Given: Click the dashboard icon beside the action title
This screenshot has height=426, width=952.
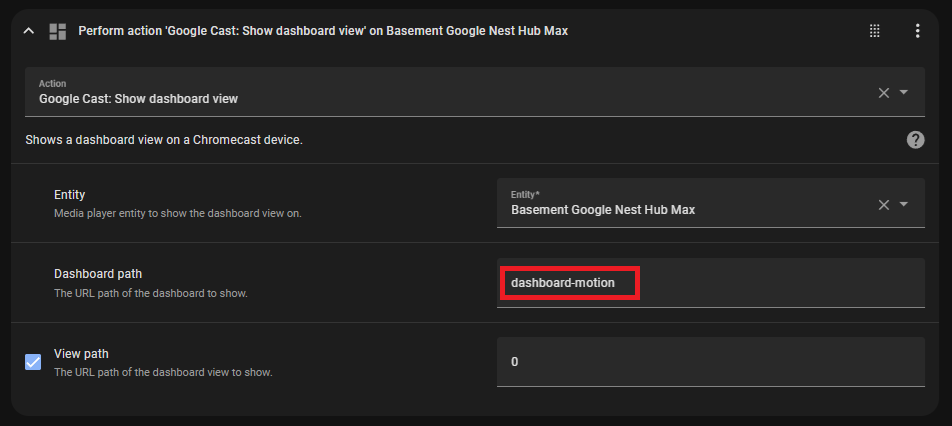Looking at the screenshot, I should pyautogui.click(x=57, y=31).
